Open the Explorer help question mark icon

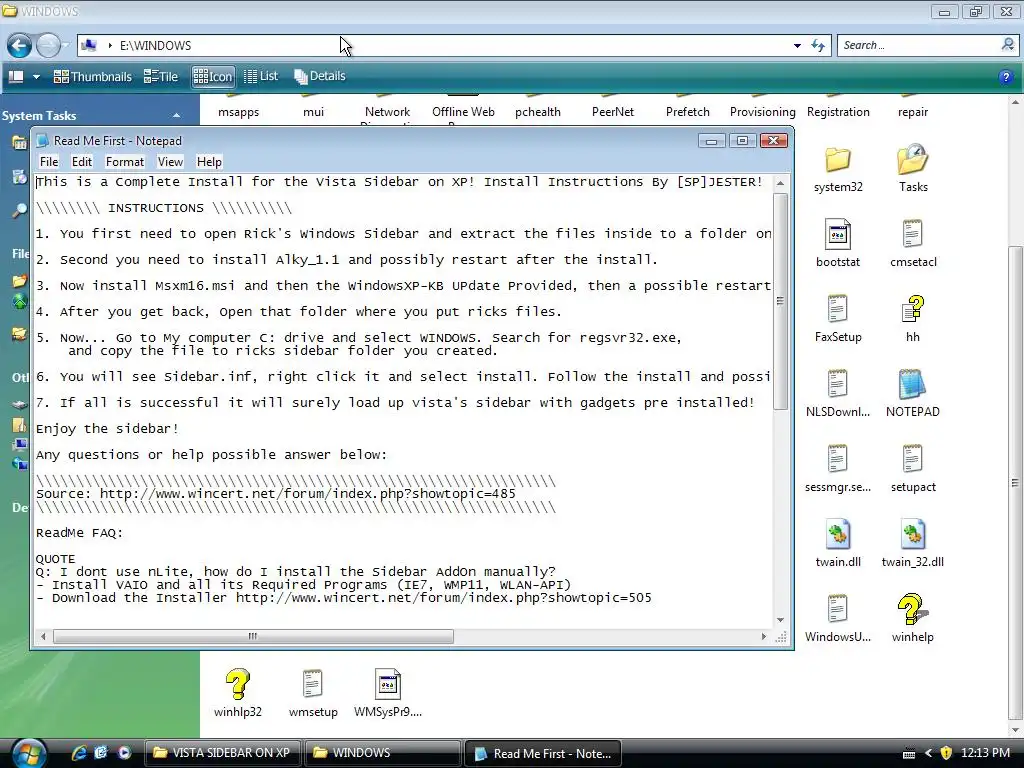1006,77
